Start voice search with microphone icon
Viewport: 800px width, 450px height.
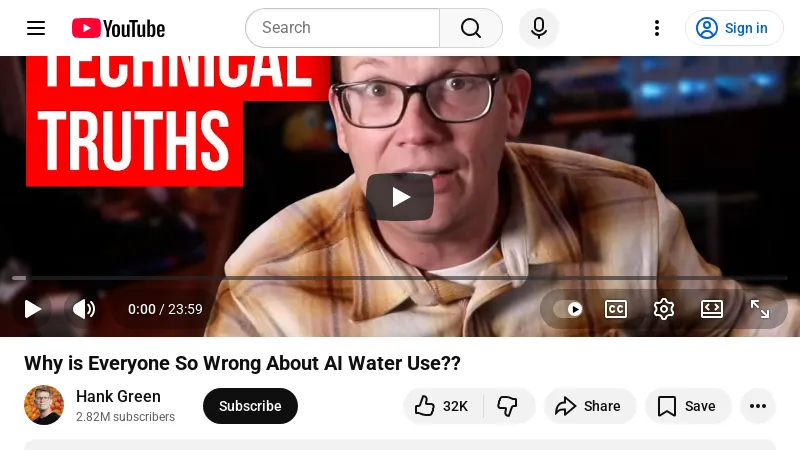click(539, 28)
